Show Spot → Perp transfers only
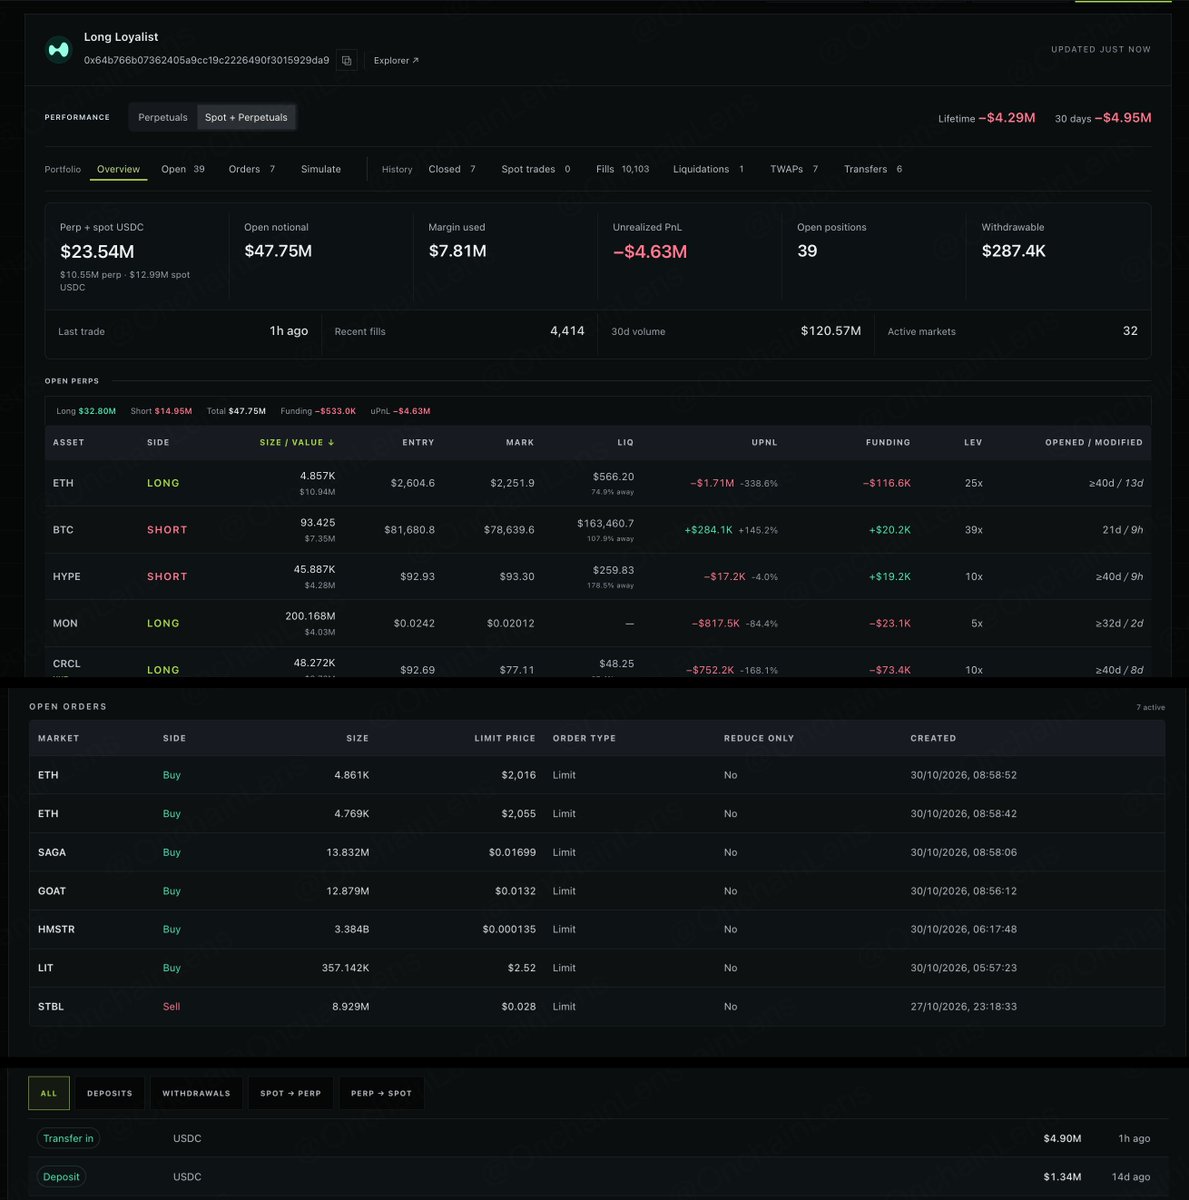The width and height of the screenshot is (1189, 1200). 291,1093
